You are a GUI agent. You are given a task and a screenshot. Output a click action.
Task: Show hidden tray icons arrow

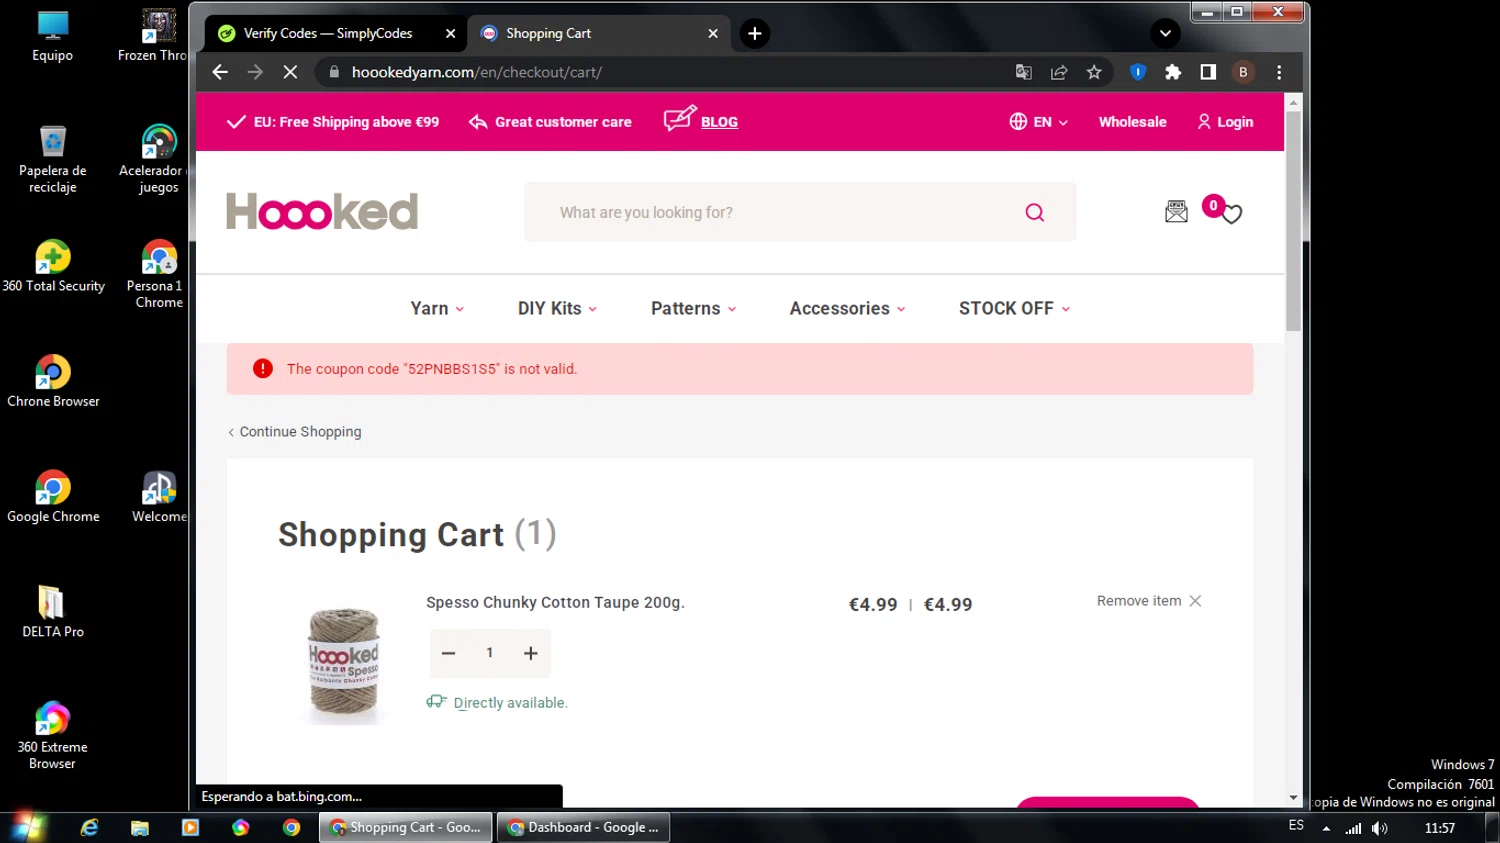click(x=1326, y=828)
